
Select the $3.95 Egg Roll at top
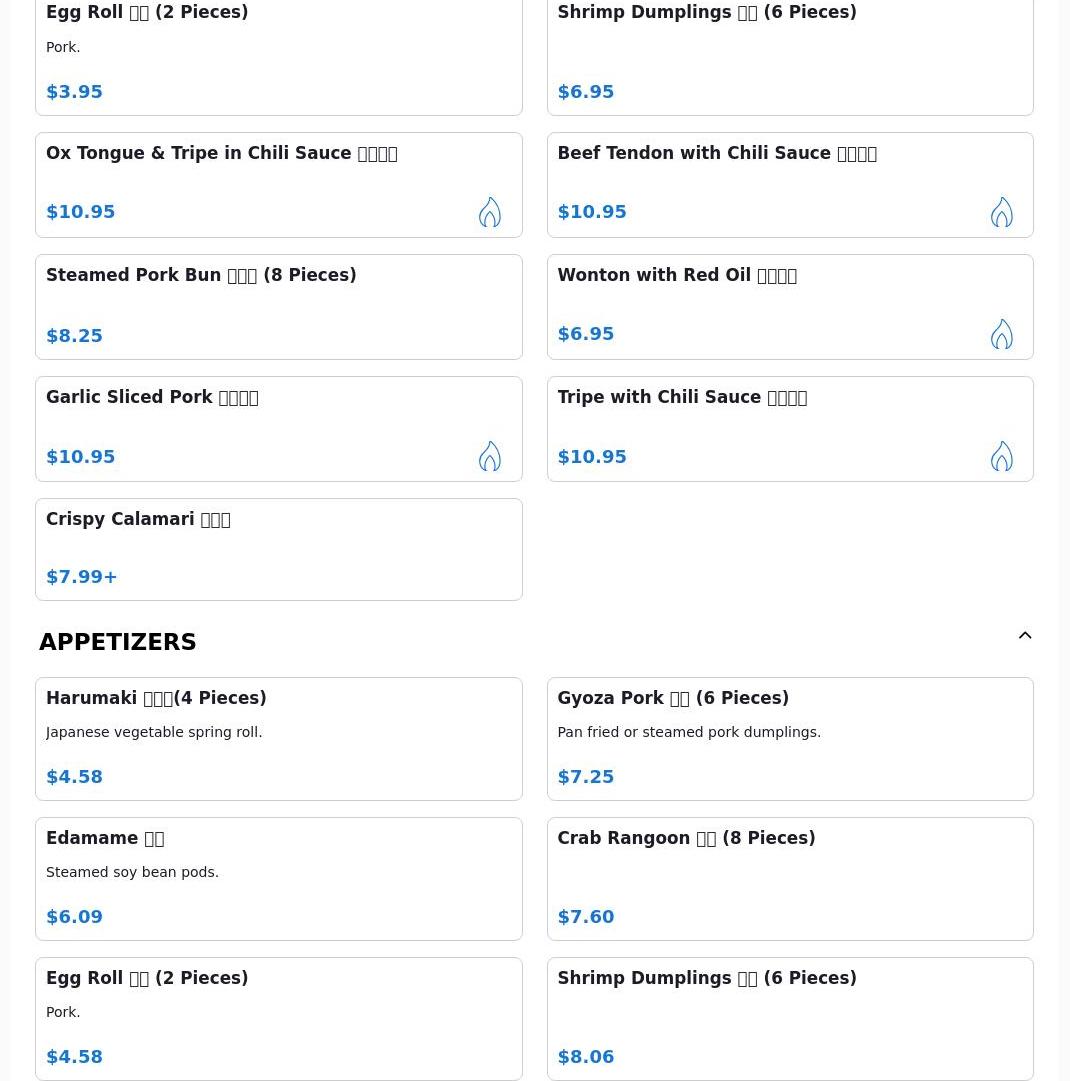point(278,55)
